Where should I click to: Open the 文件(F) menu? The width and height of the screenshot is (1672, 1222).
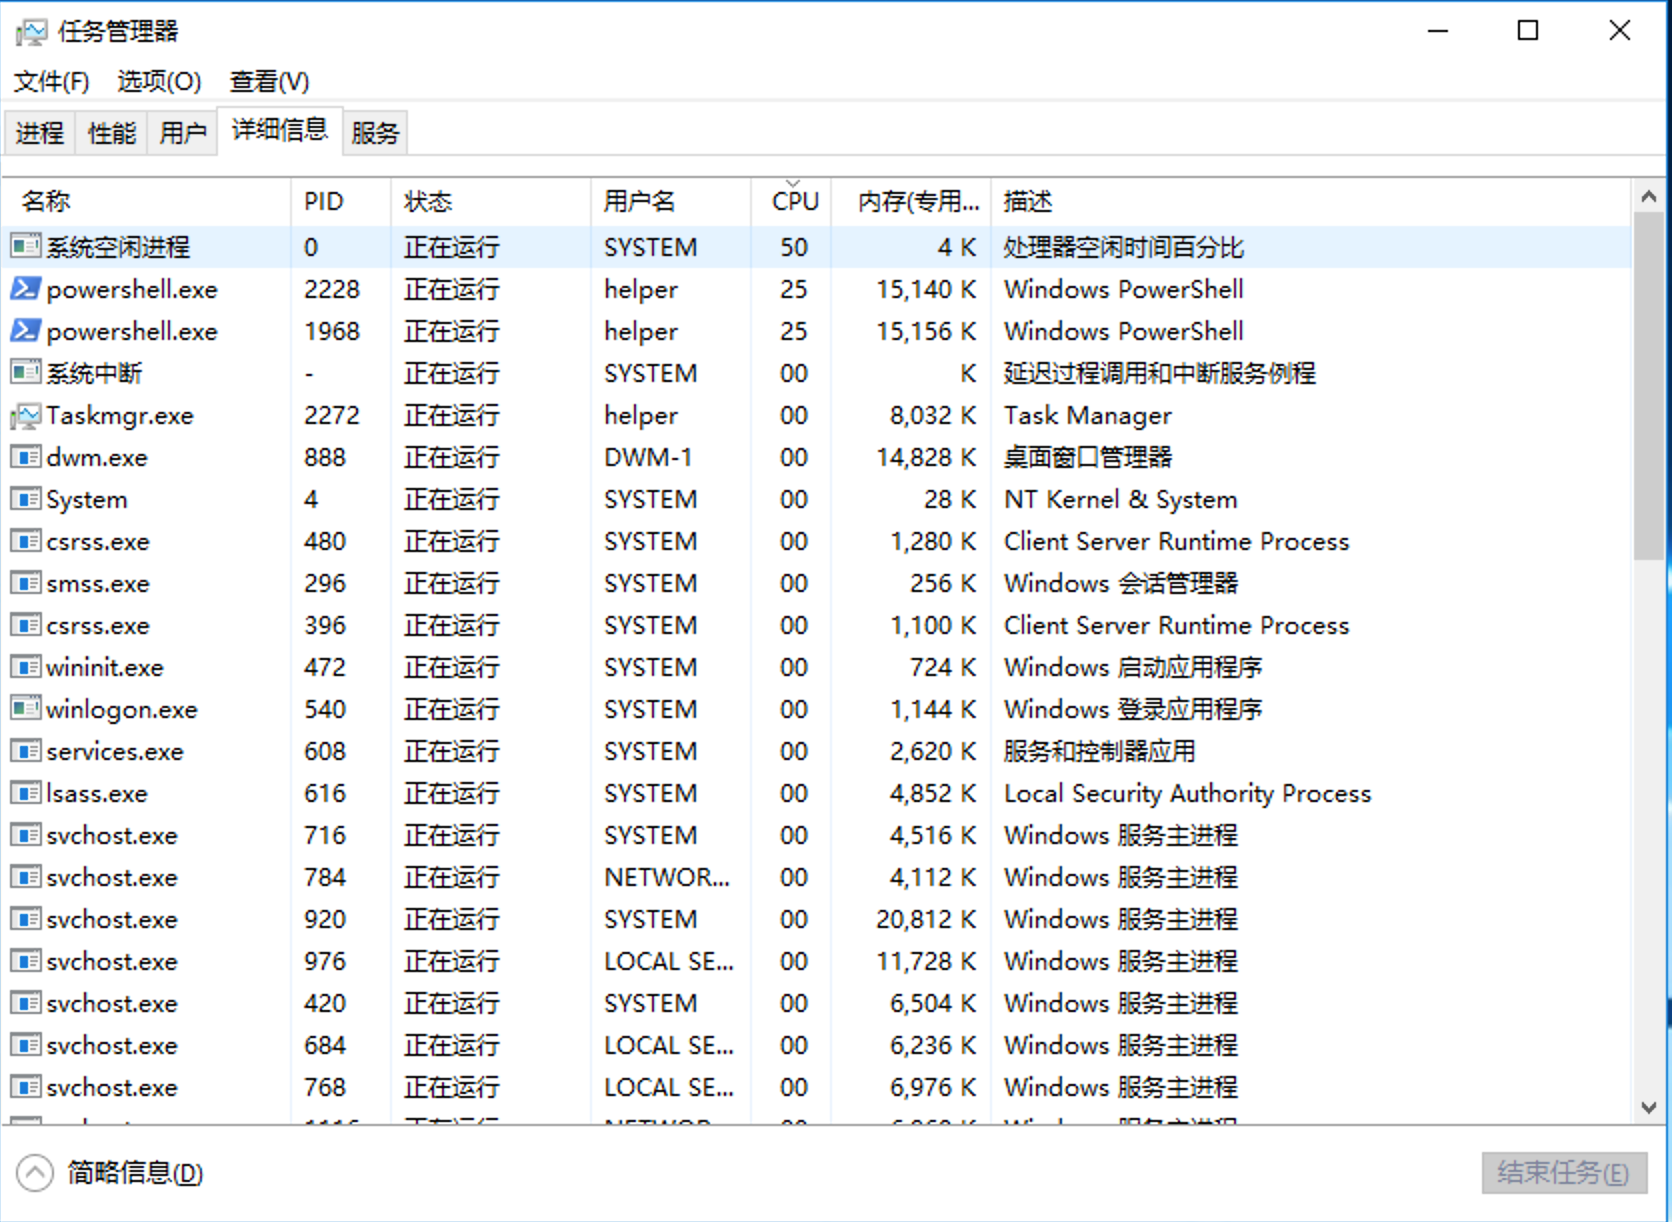coord(51,82)
